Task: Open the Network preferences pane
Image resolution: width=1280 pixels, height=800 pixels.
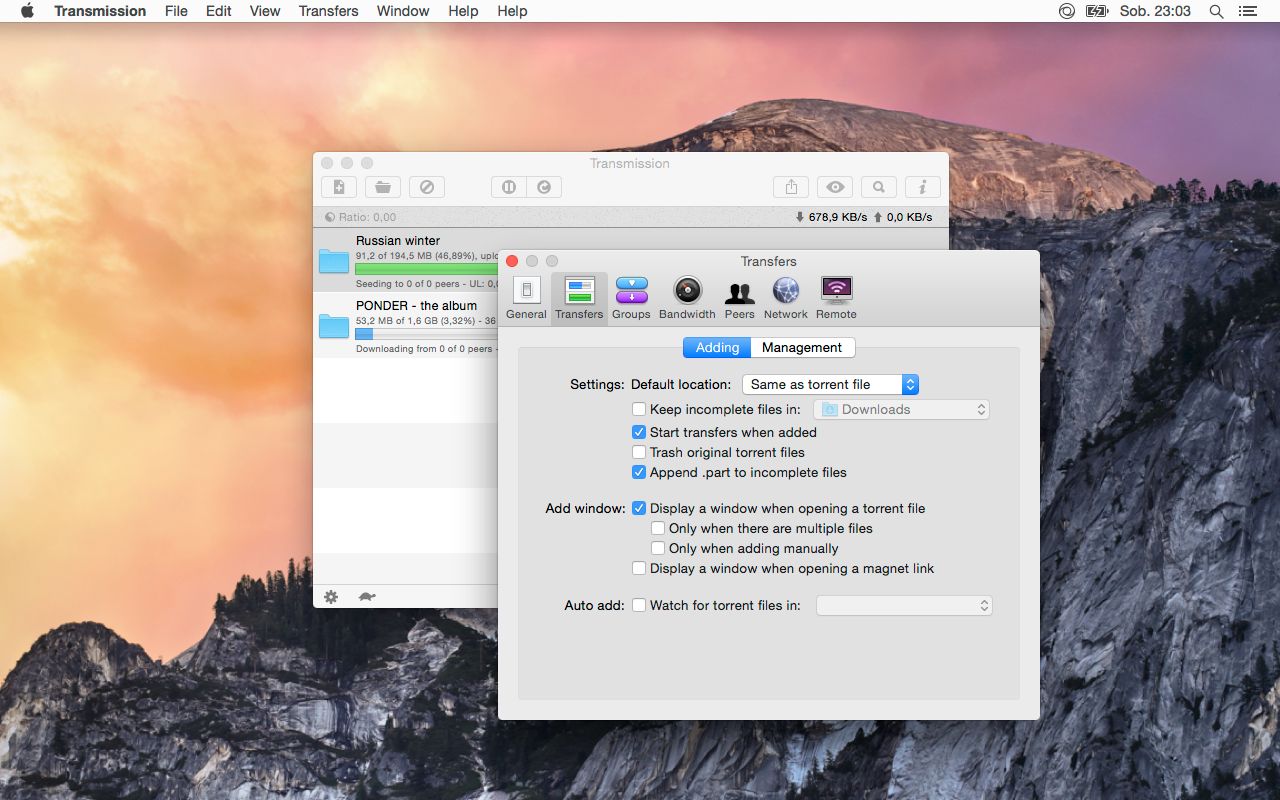Action: pyautogui.click(x=785, y=298)
